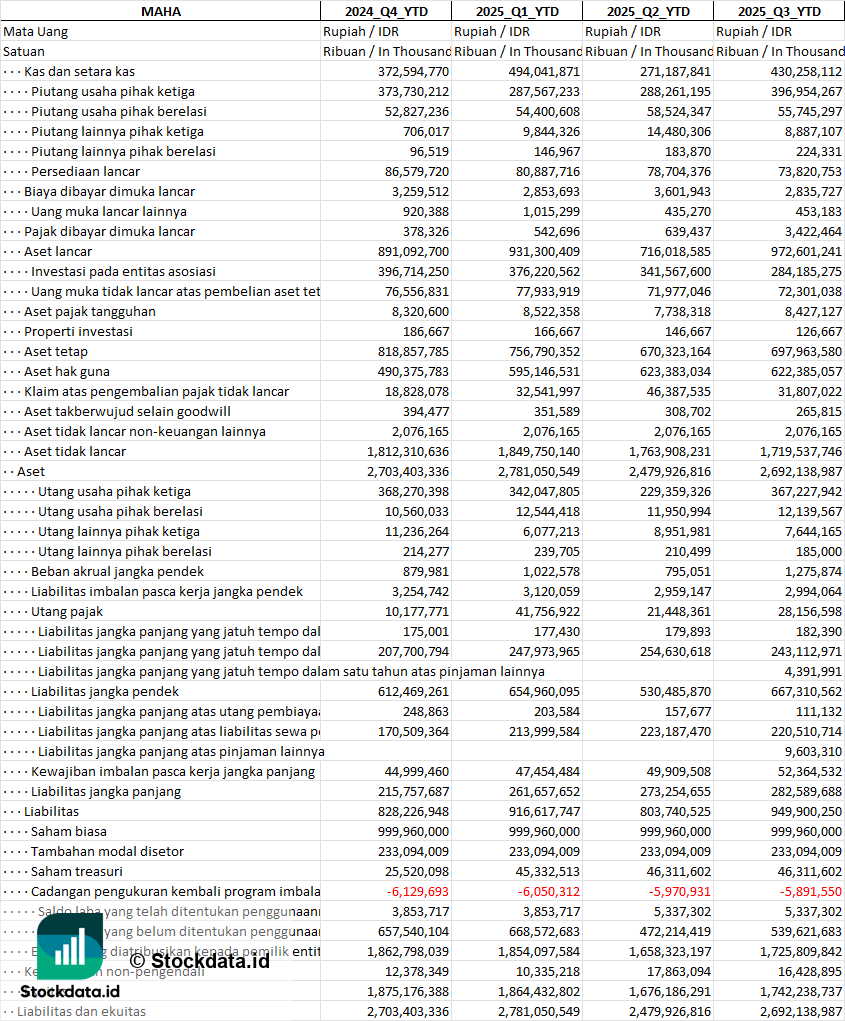Select Utang usaha pihak ketiga label
Viewport: 845px width, 1021px height.
[114, 492]
